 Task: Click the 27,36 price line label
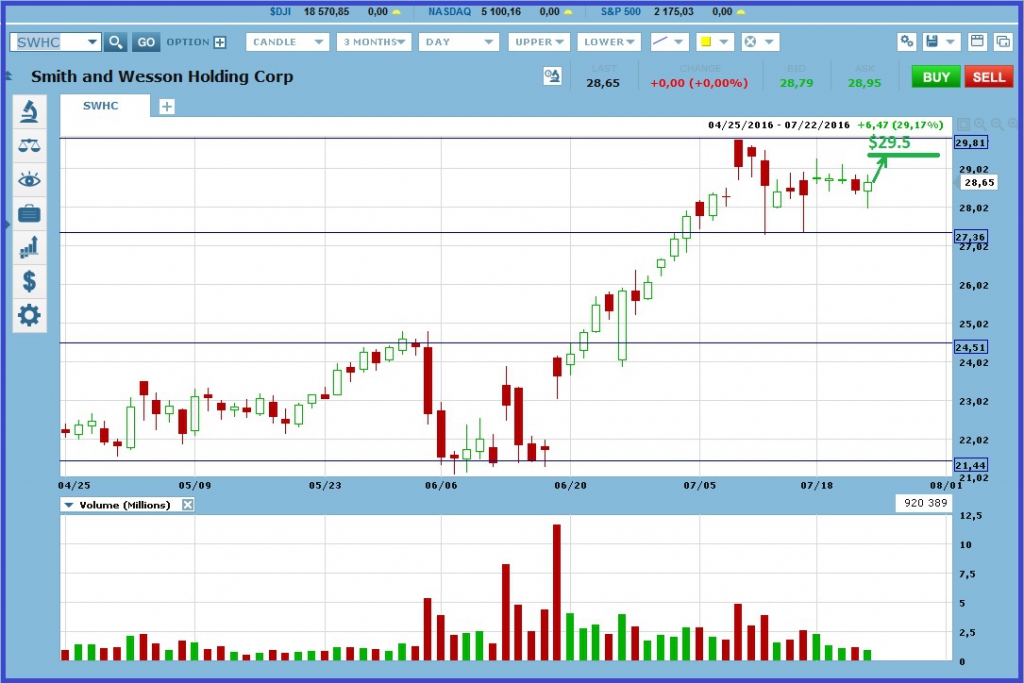(x=970, y=237)
